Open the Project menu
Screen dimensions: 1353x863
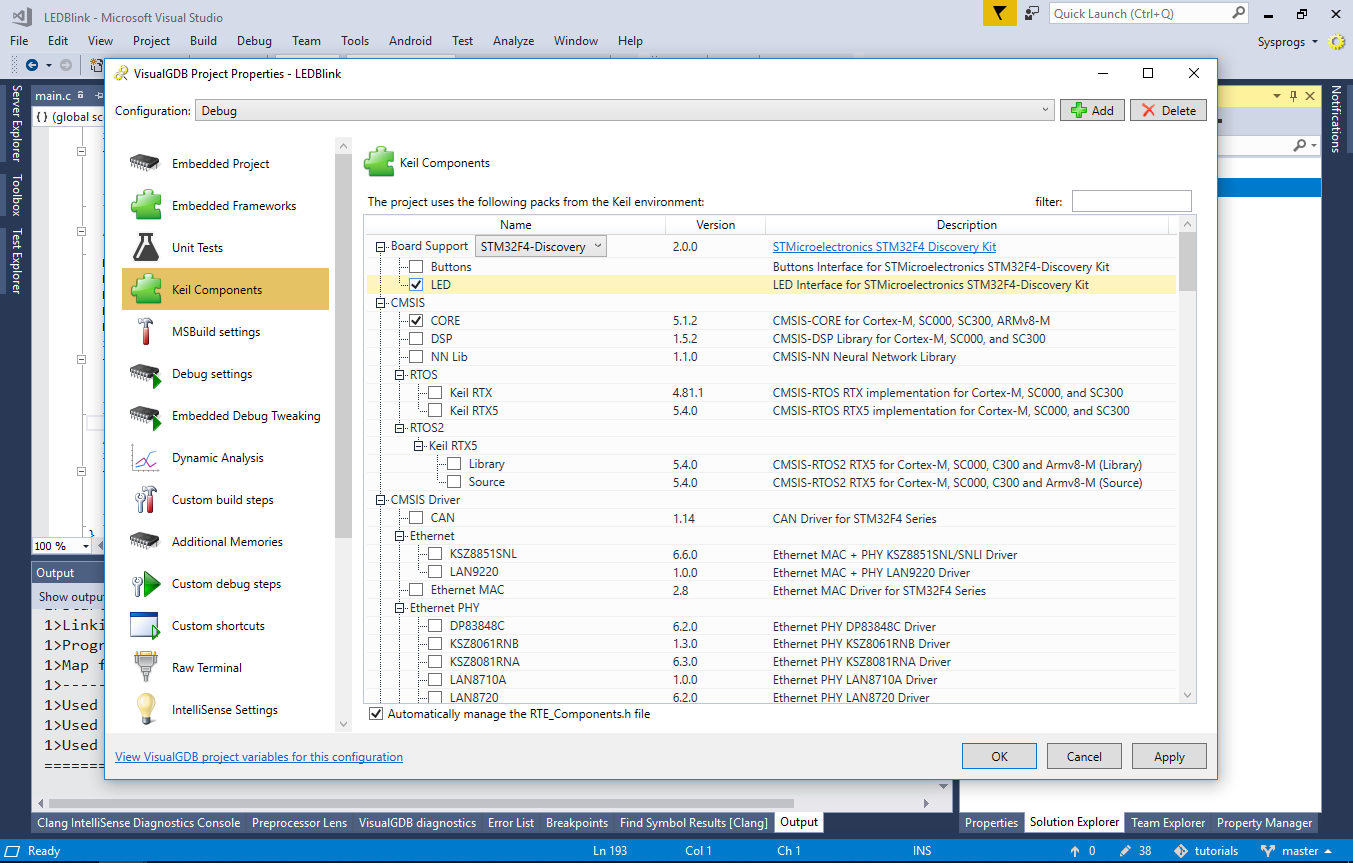[x=151, y=41]
